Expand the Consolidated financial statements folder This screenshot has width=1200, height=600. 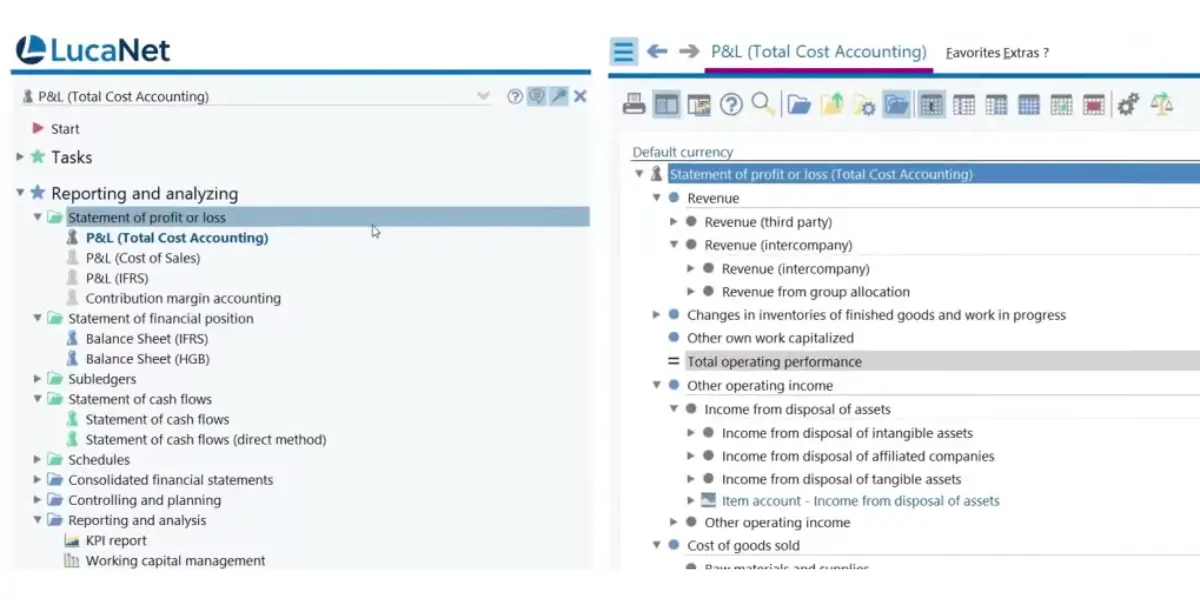point(38,480)
